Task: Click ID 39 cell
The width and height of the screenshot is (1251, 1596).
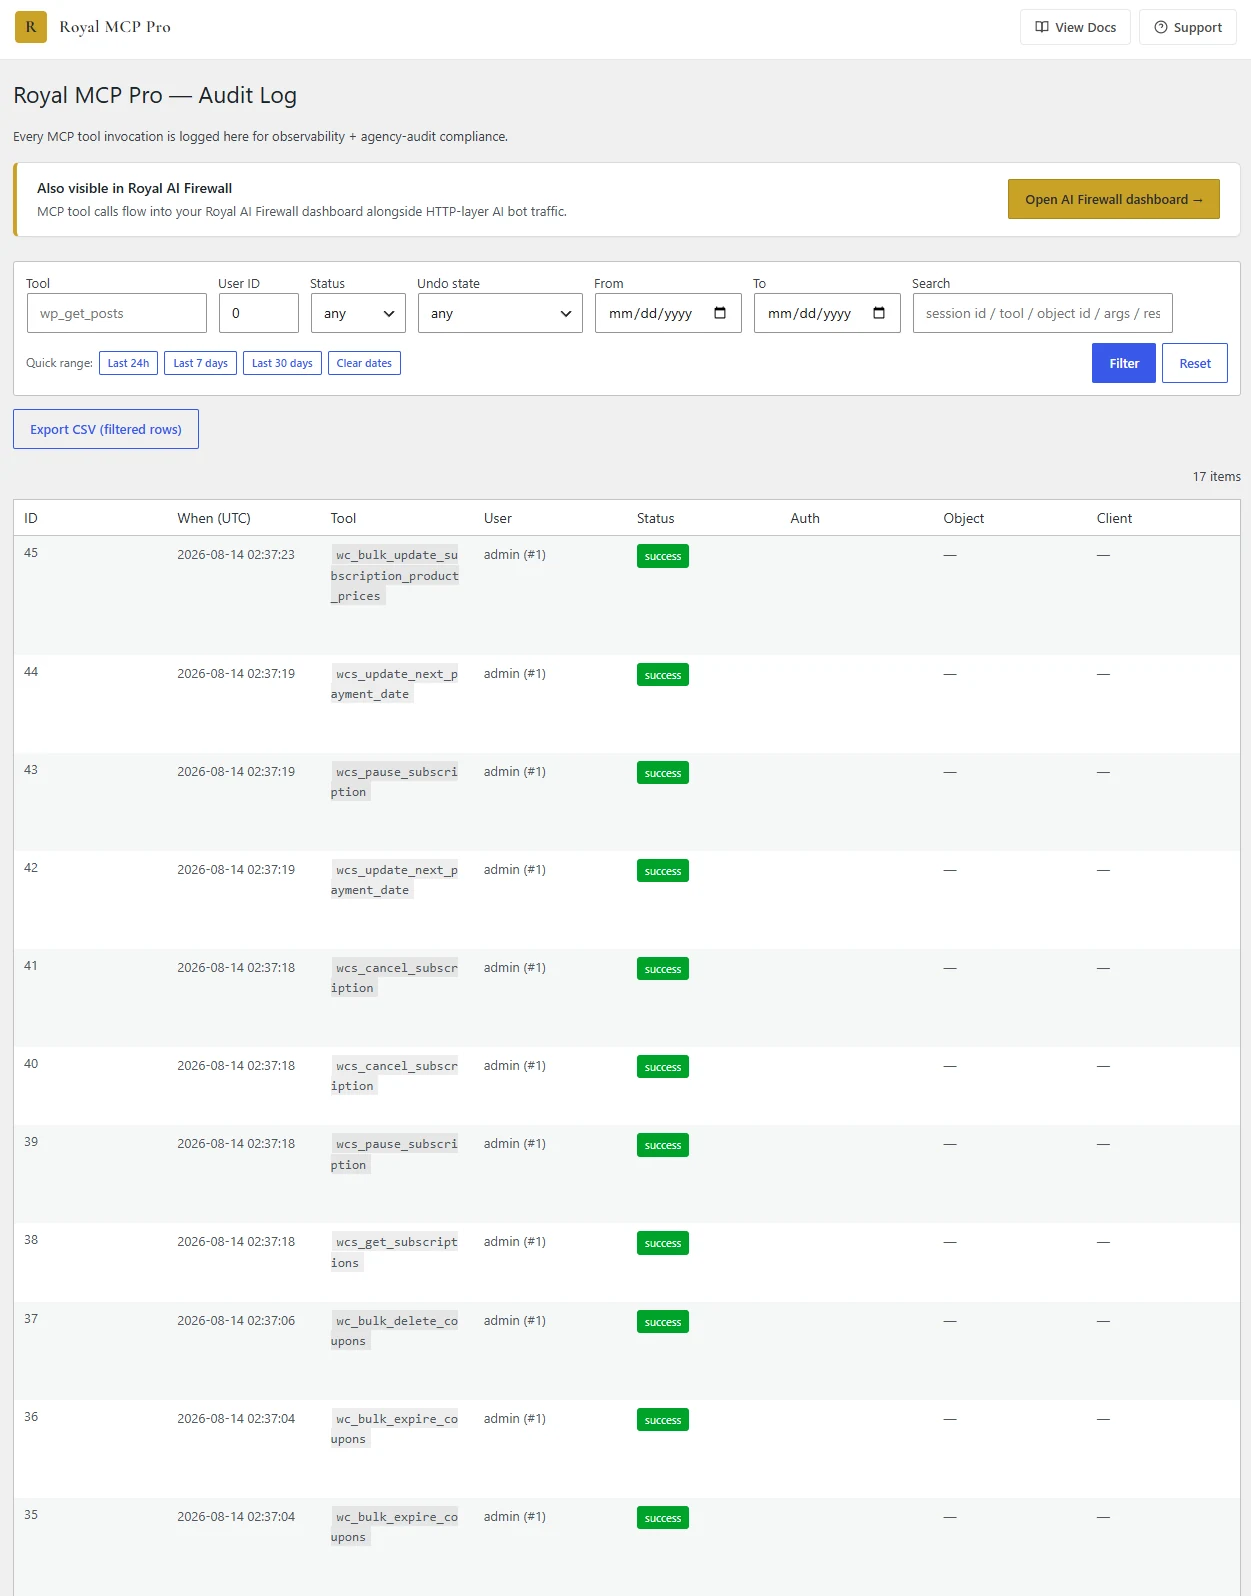Action: 31,1142
